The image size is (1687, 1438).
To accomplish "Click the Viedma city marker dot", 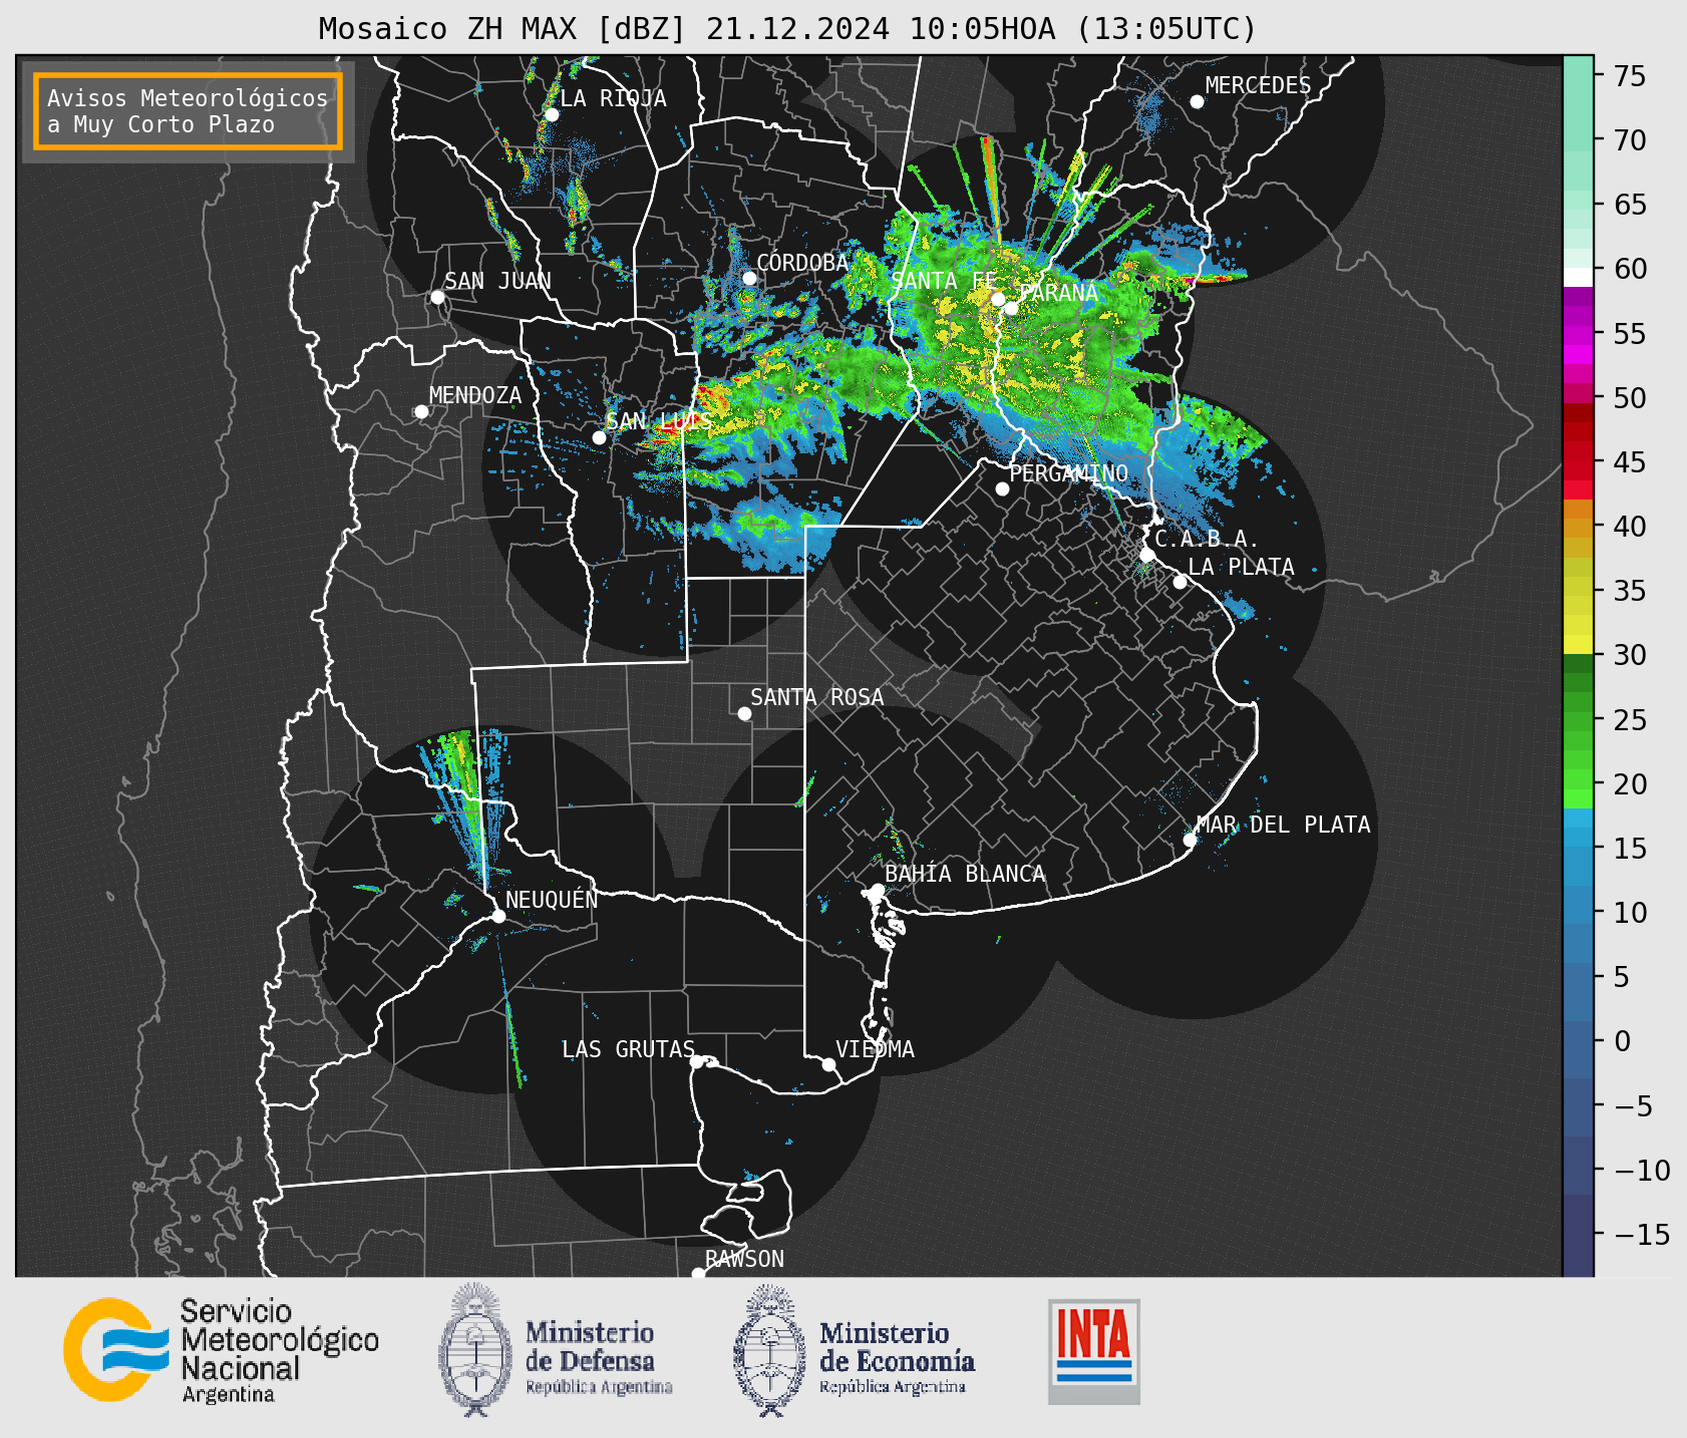I will 829,1064.
